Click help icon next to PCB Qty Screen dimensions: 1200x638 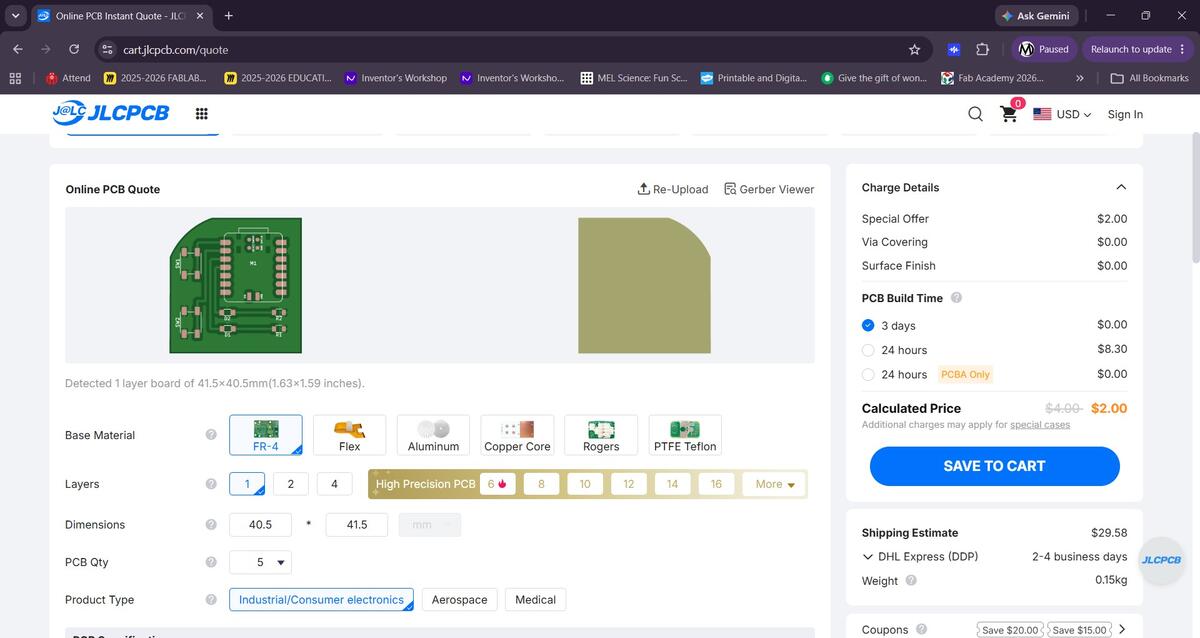[211, 562]
